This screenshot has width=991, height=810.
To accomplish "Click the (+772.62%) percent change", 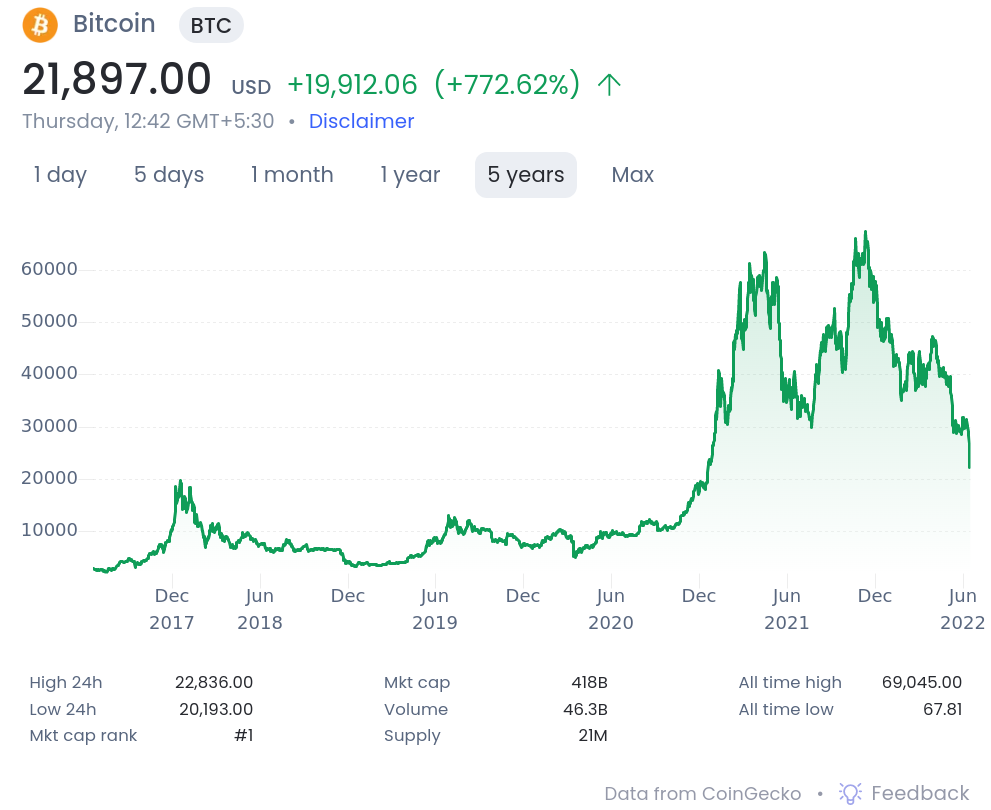I will [x=507, y=85].
